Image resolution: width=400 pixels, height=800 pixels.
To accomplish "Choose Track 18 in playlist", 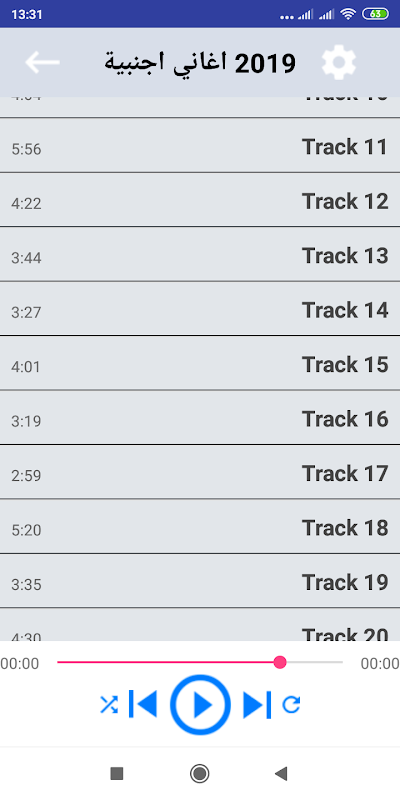I will pos(200,527).
